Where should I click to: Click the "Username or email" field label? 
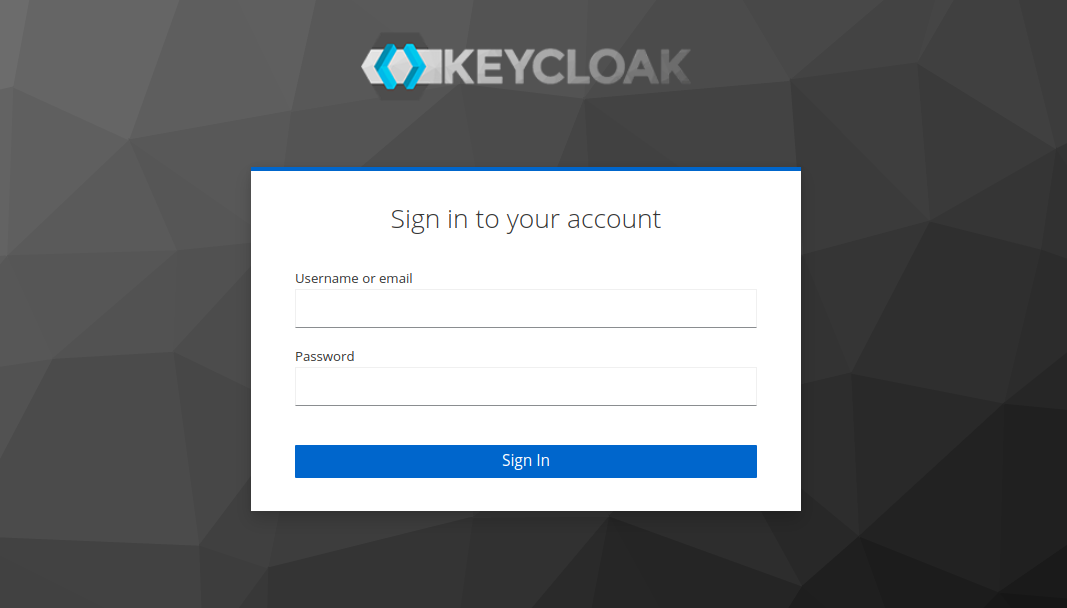point(353,279)
